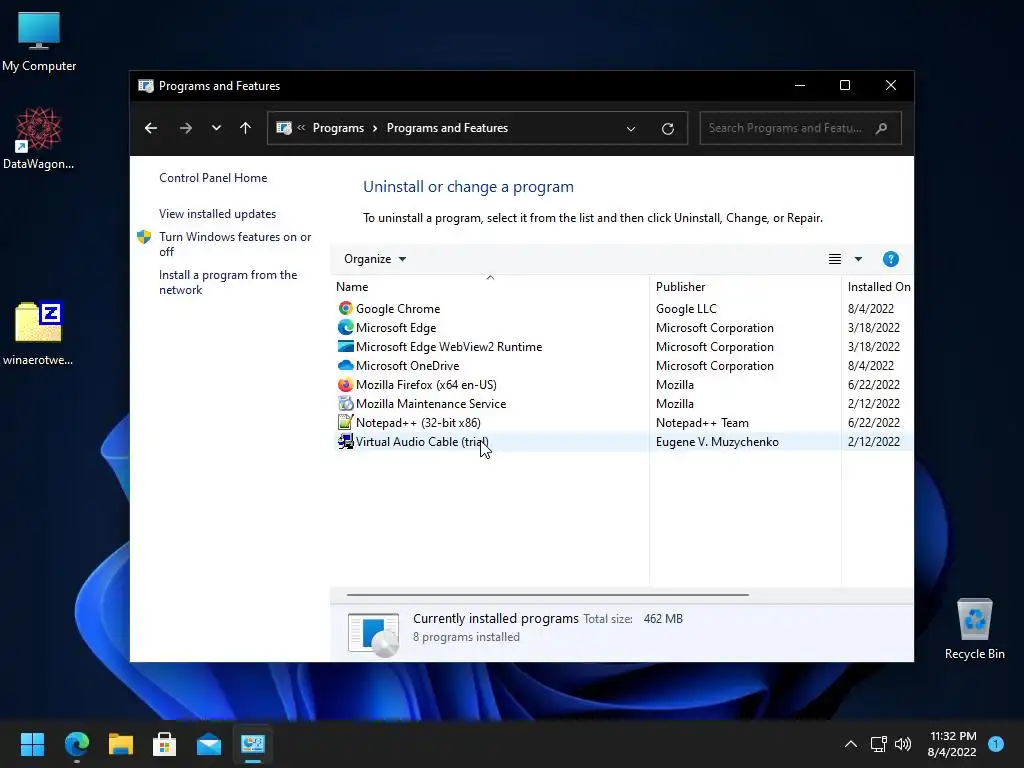Open the clock and date in taskbar

pyautogui.click(x=952, y=744)
